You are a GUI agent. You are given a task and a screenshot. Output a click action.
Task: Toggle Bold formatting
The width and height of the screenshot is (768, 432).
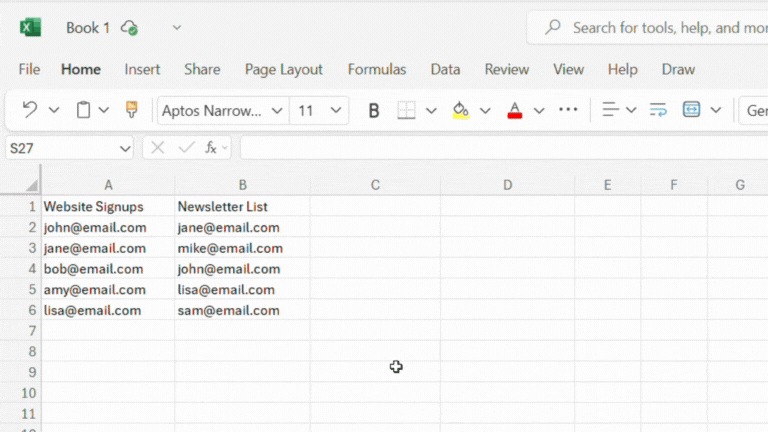[x=374, y=111]
